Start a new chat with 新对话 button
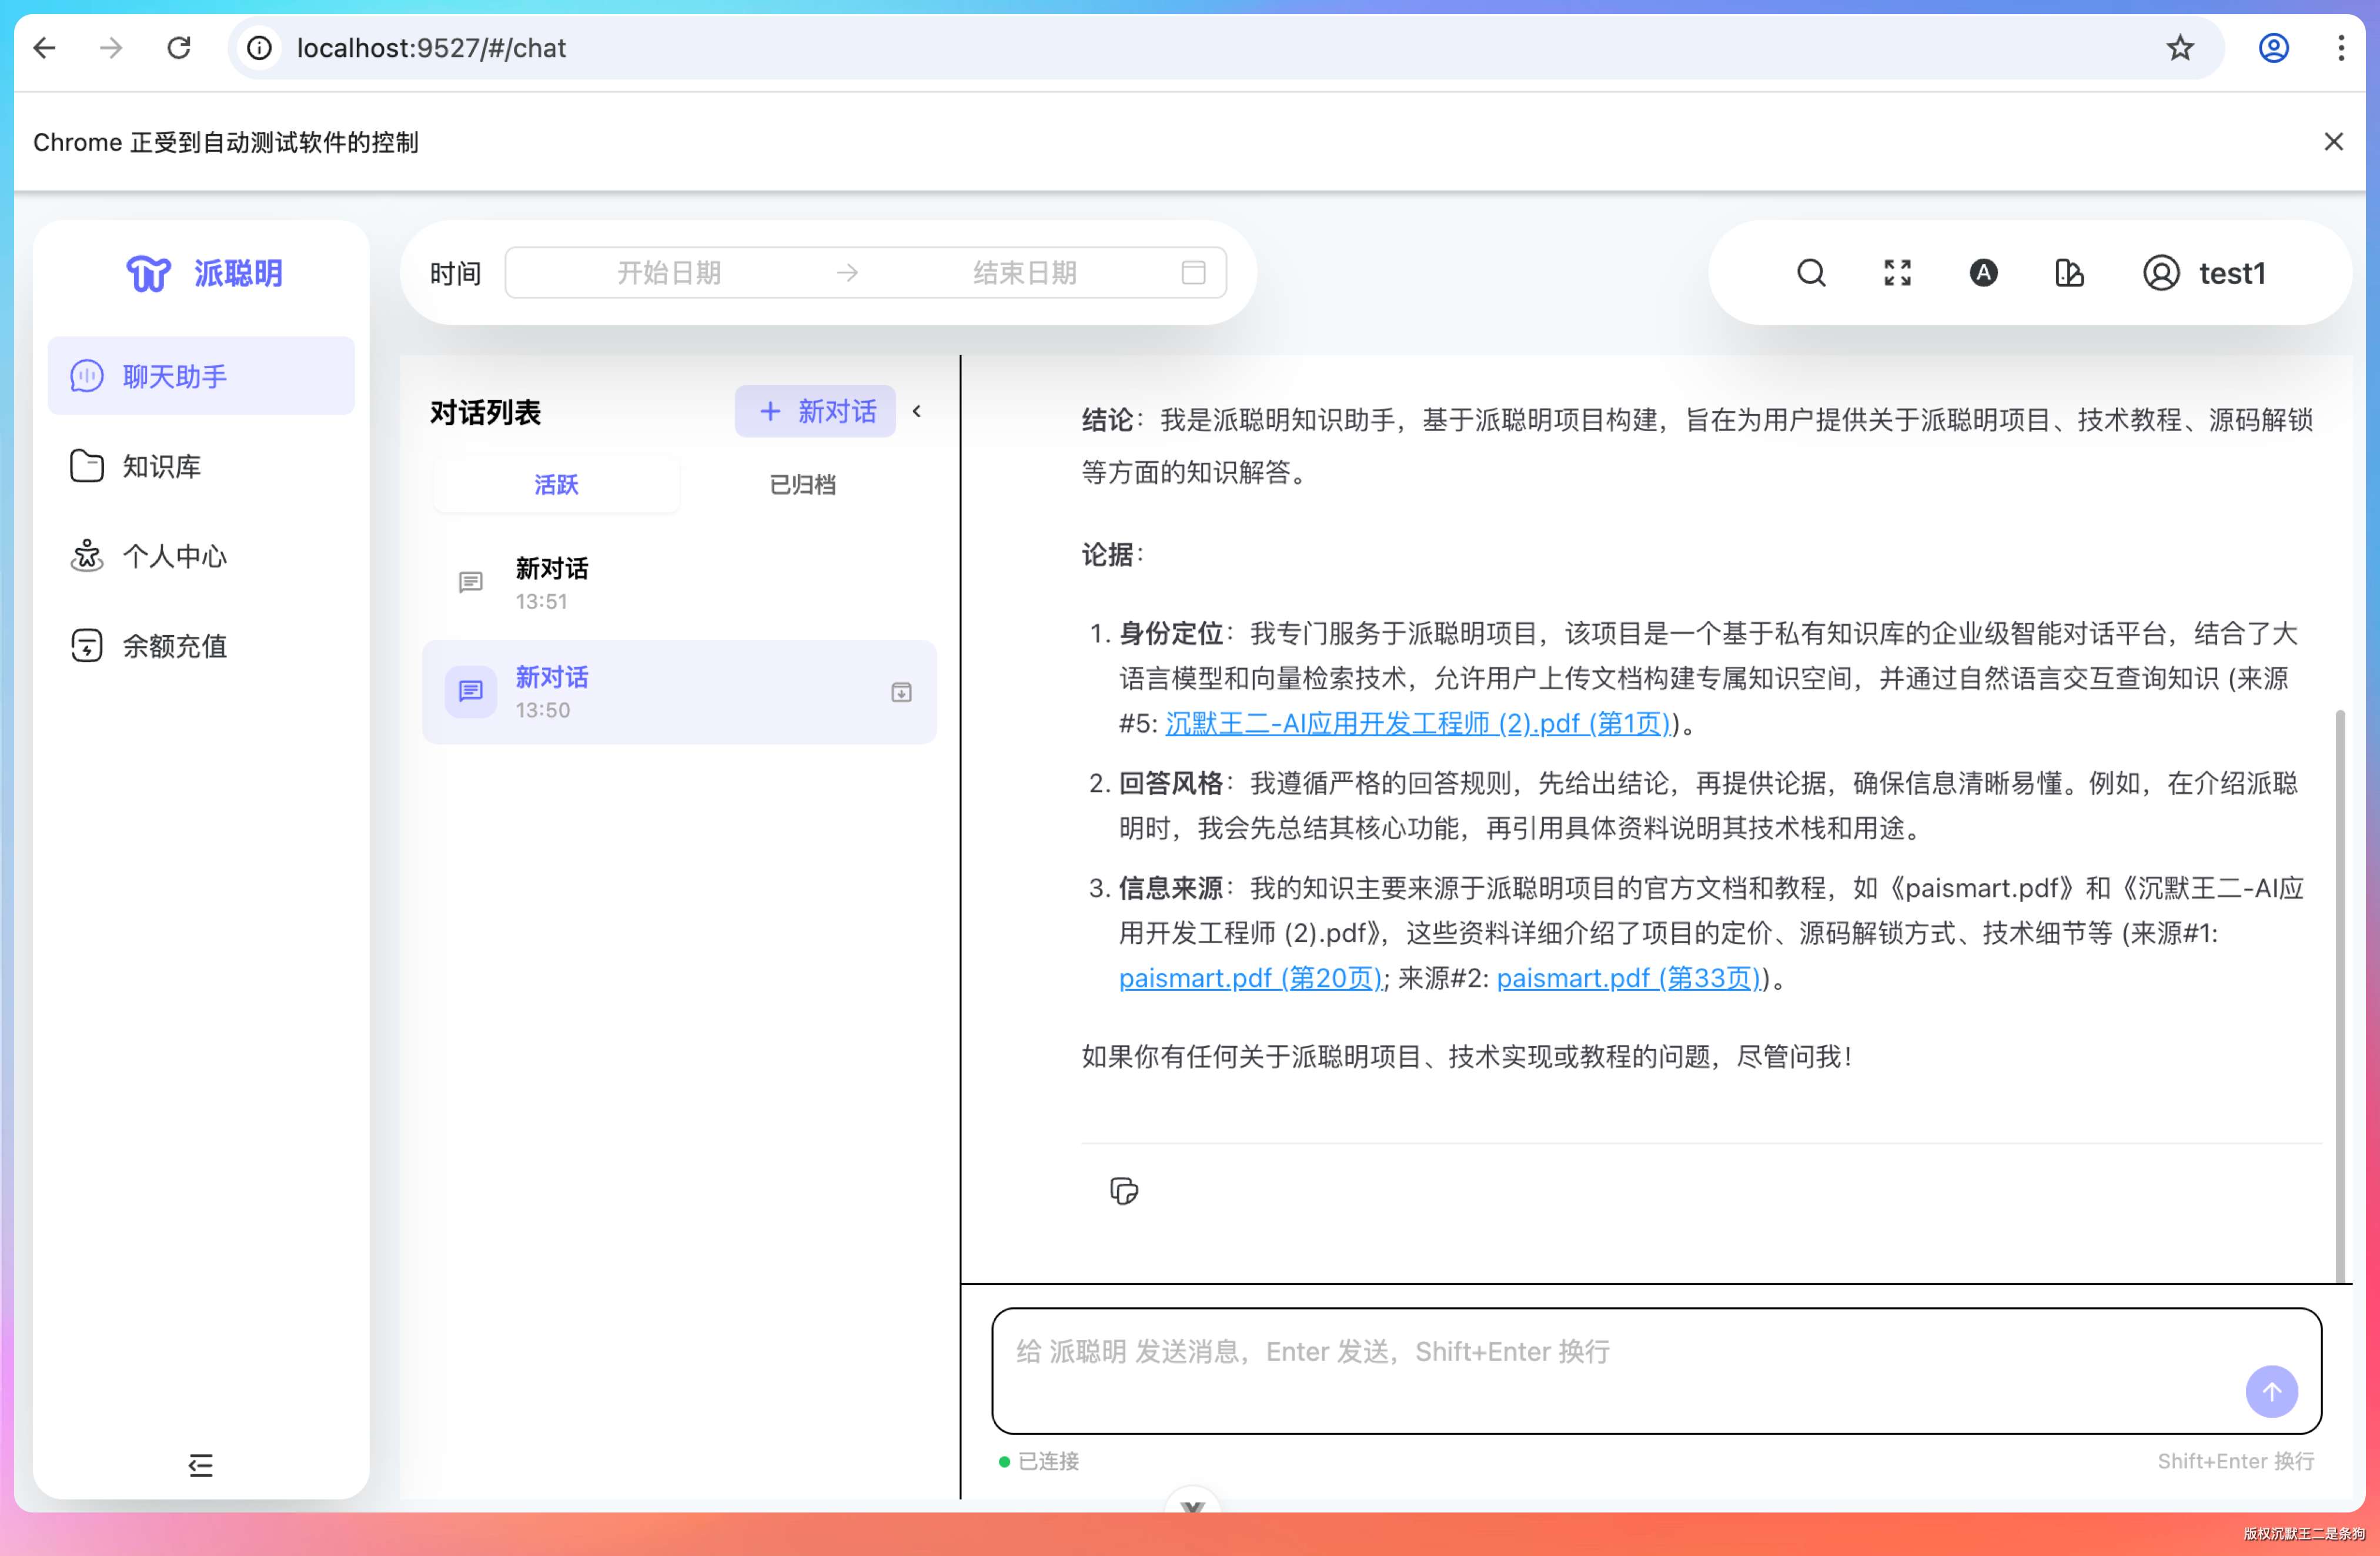This screenshot has width=2380, height=1556. click(816, 411)
